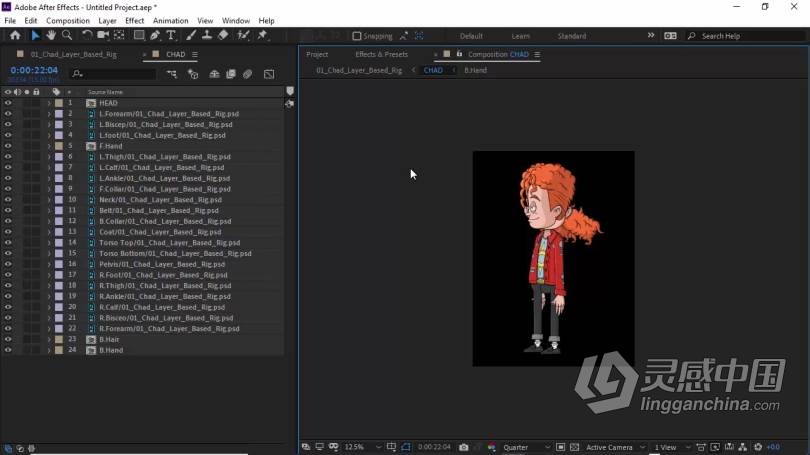Select the Brush tool
The height and width of the screenshot is (455, 810).
coord(191,35)
